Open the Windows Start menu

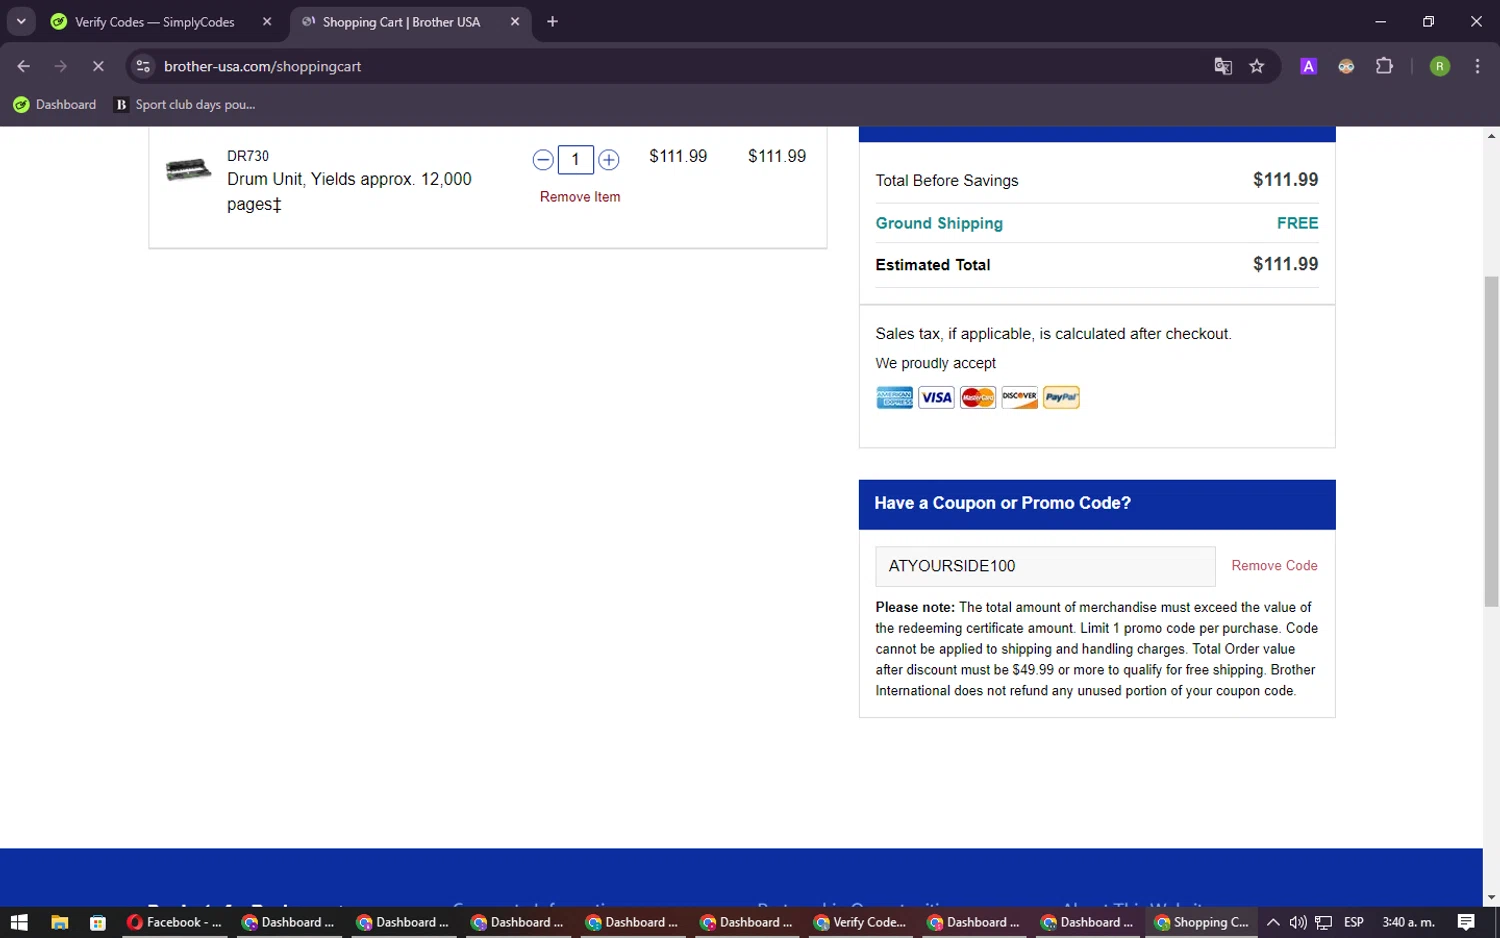(19, 922)
